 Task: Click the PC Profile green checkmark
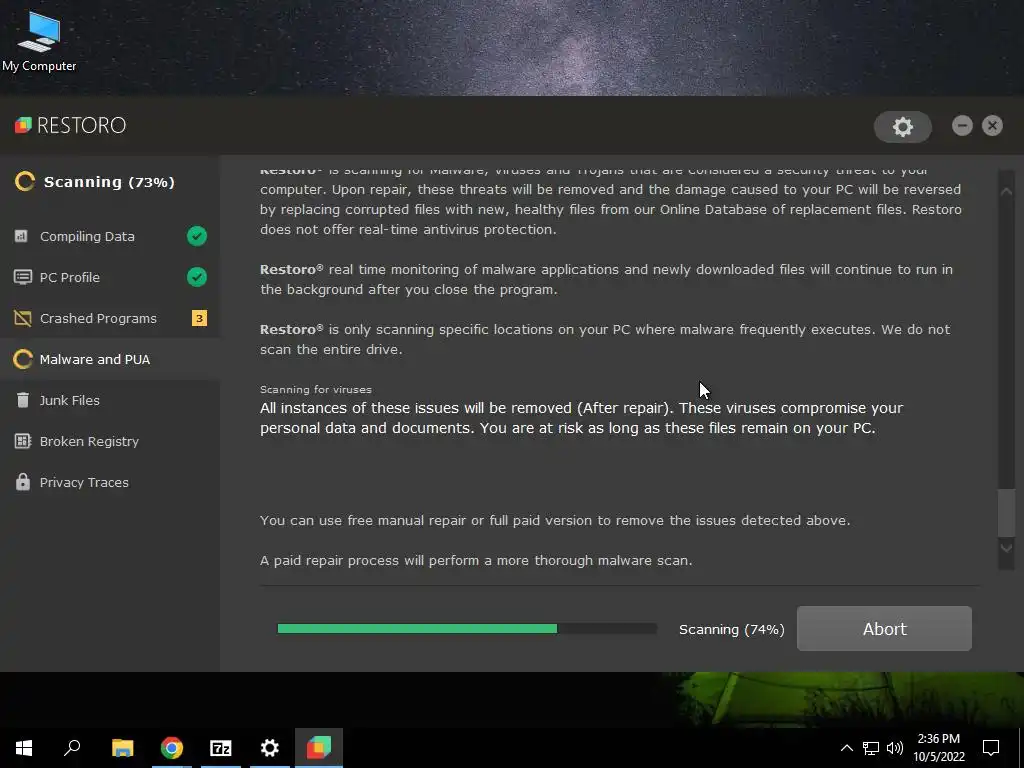[x=197, y=277]
